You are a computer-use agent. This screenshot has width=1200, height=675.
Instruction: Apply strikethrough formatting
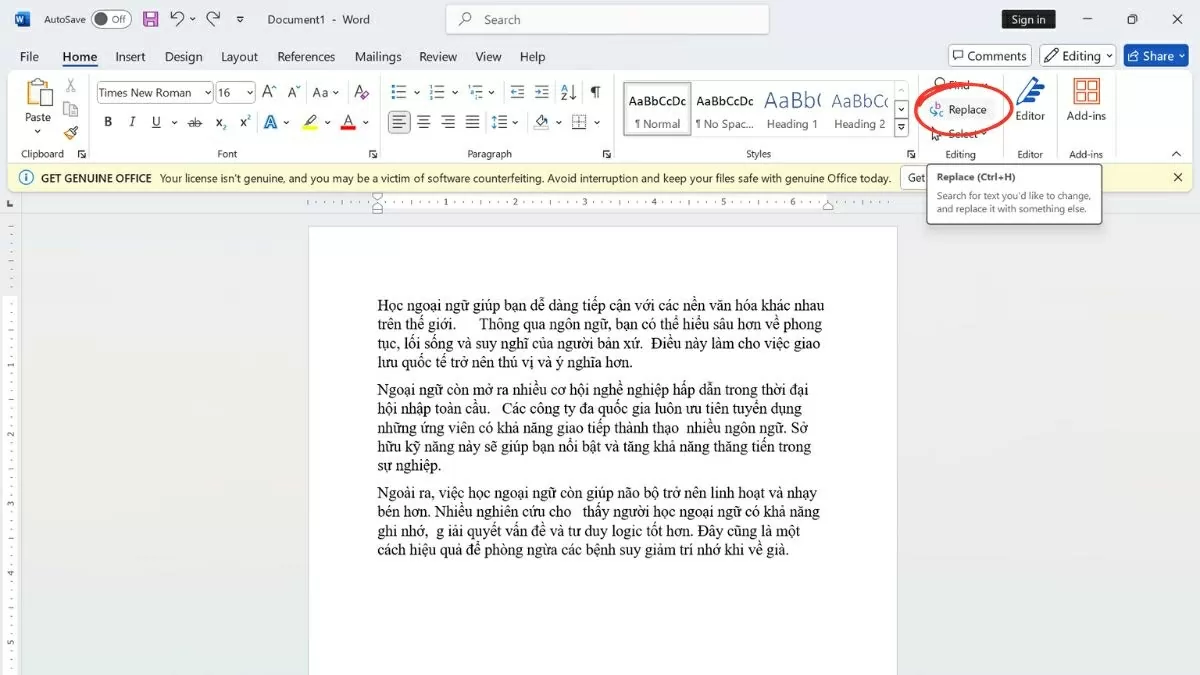(x=195, y=122)
